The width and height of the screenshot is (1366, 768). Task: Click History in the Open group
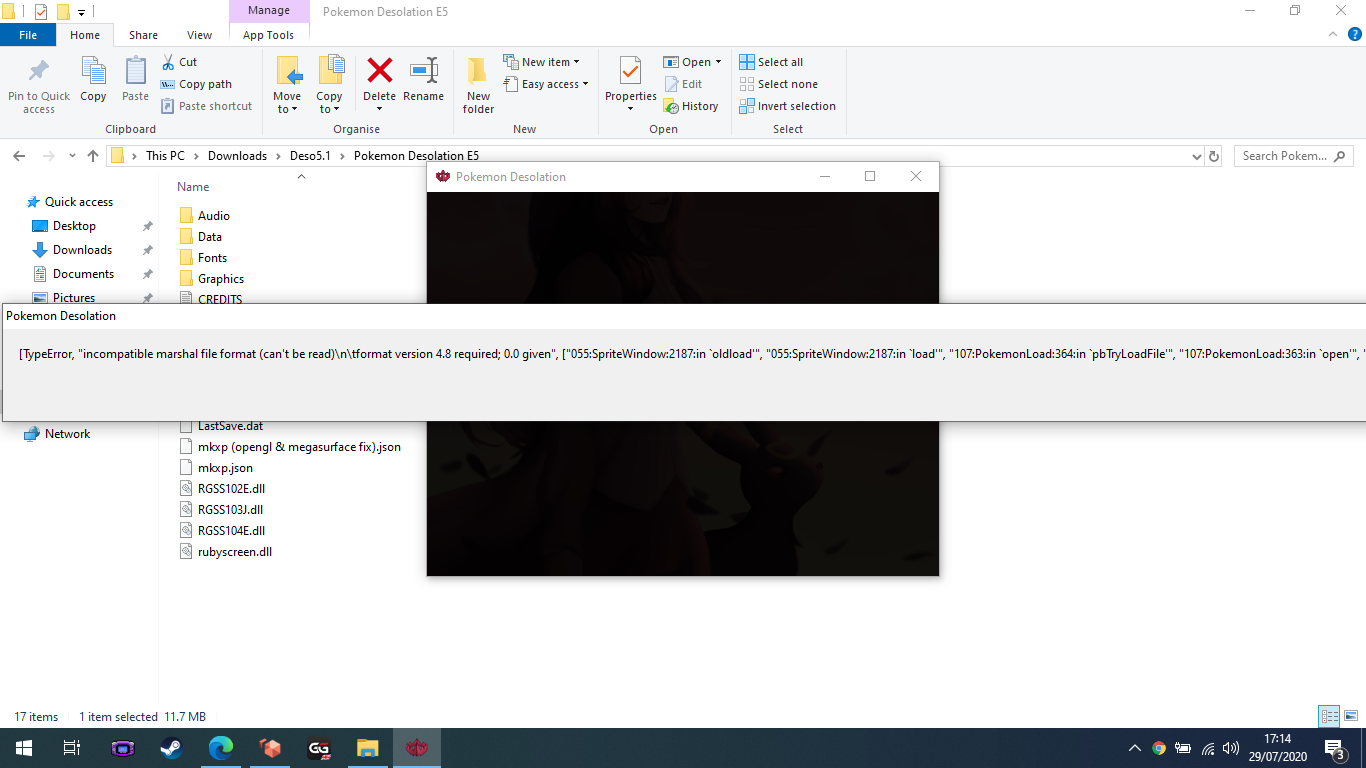pos(690,106)
